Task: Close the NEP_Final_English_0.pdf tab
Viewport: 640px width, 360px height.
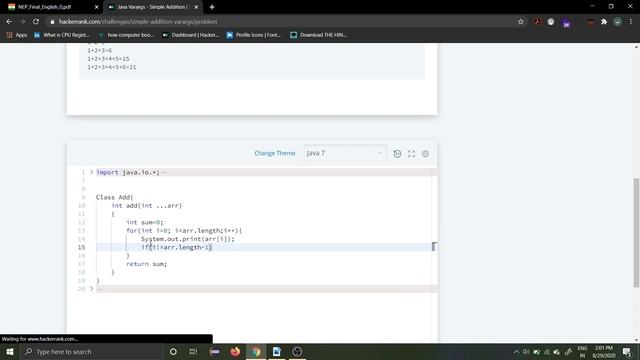Action: (x=97, y=7)
